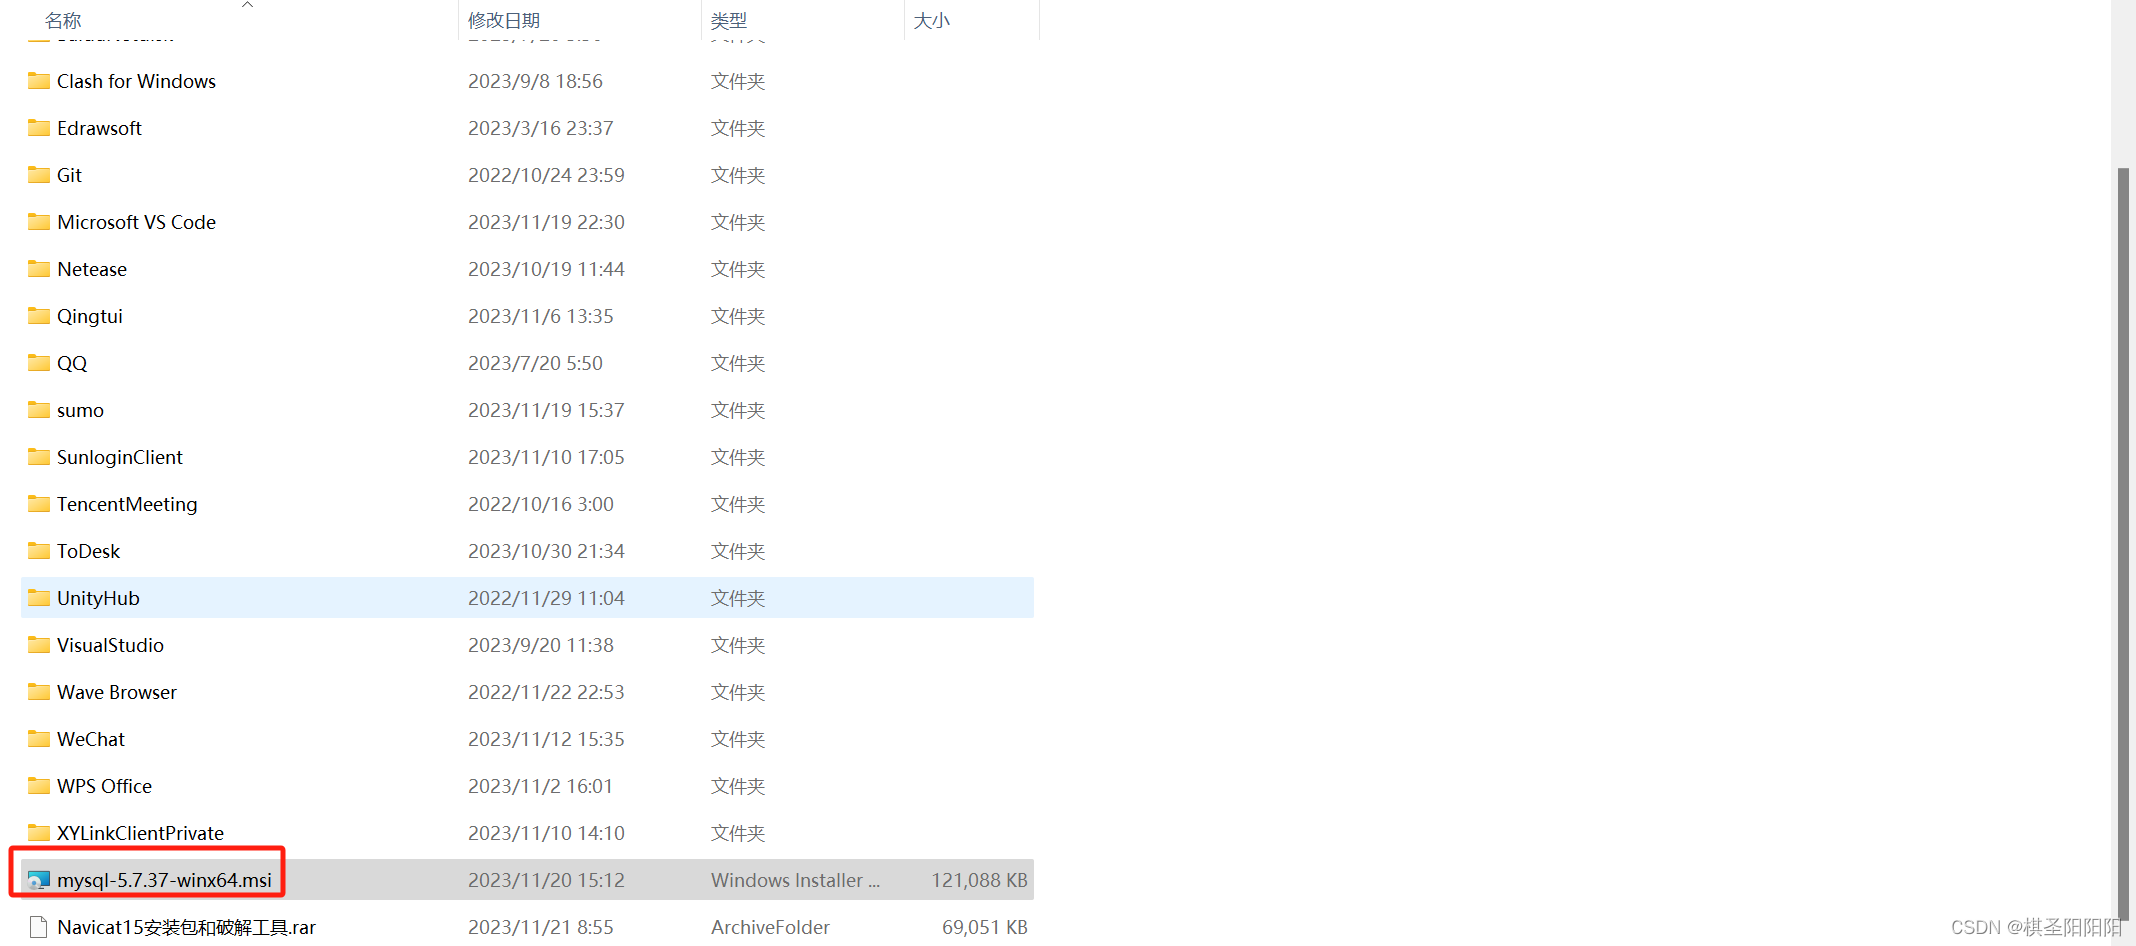
Task: Click the size value 121,088 KB
Action: [979, 880]
